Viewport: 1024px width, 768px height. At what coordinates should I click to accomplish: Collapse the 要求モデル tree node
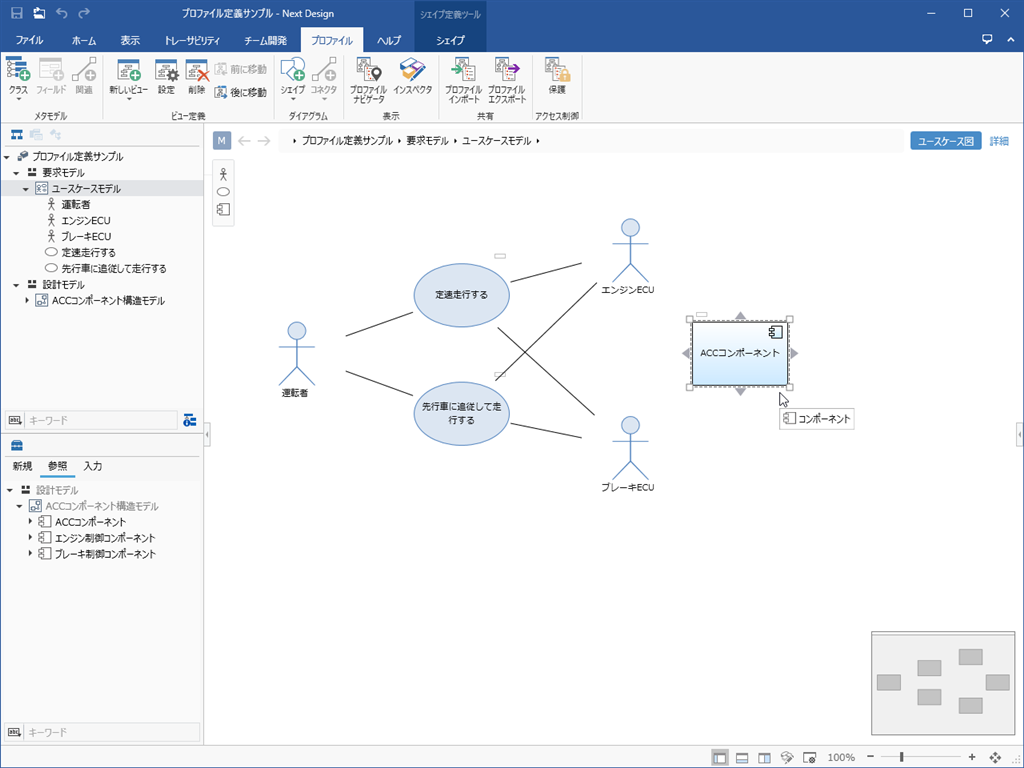point(17,173)
